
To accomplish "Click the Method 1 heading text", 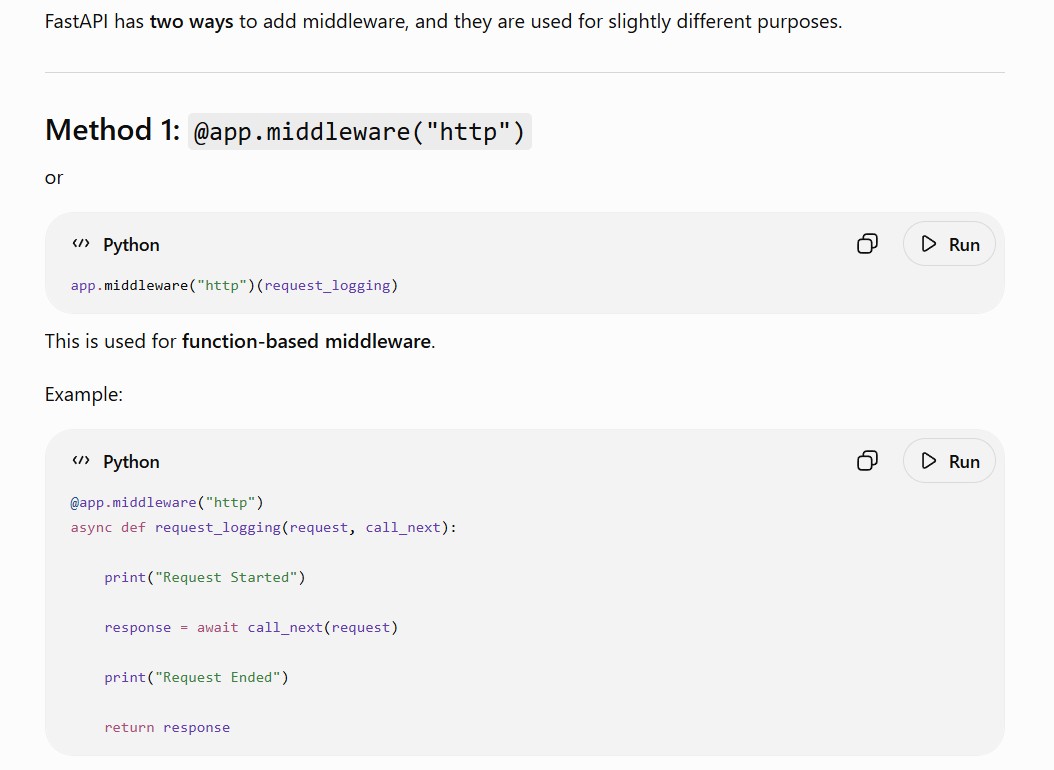I will coord(112,130).
